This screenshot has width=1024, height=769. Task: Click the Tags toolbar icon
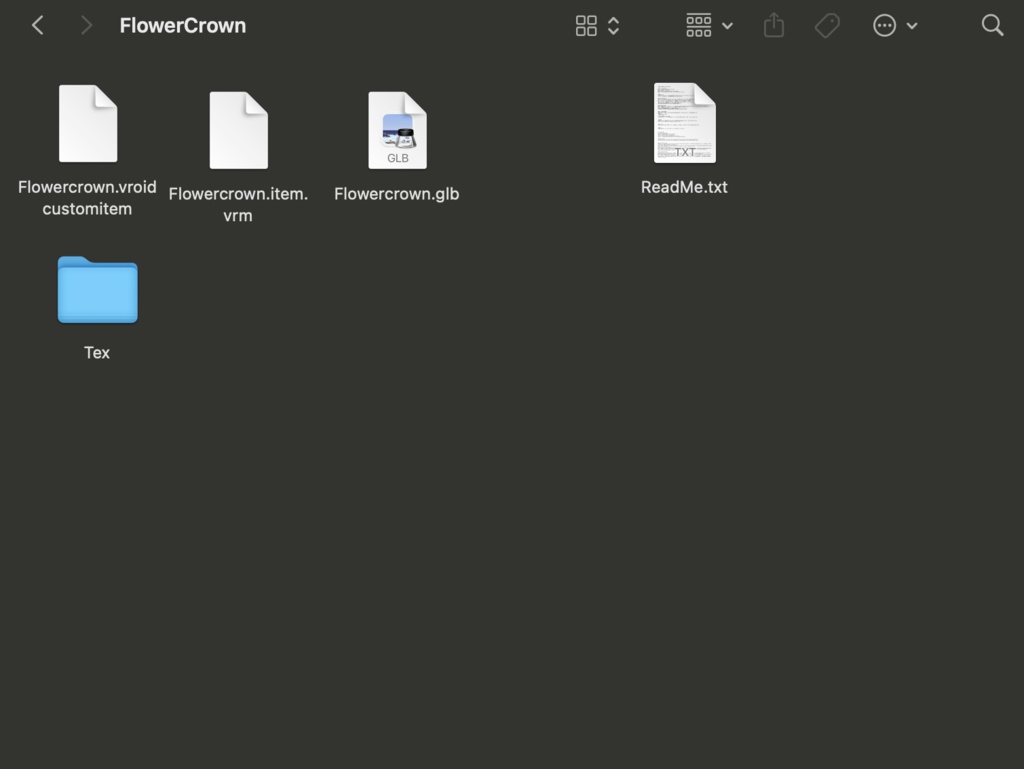click(x=827, y=26)
